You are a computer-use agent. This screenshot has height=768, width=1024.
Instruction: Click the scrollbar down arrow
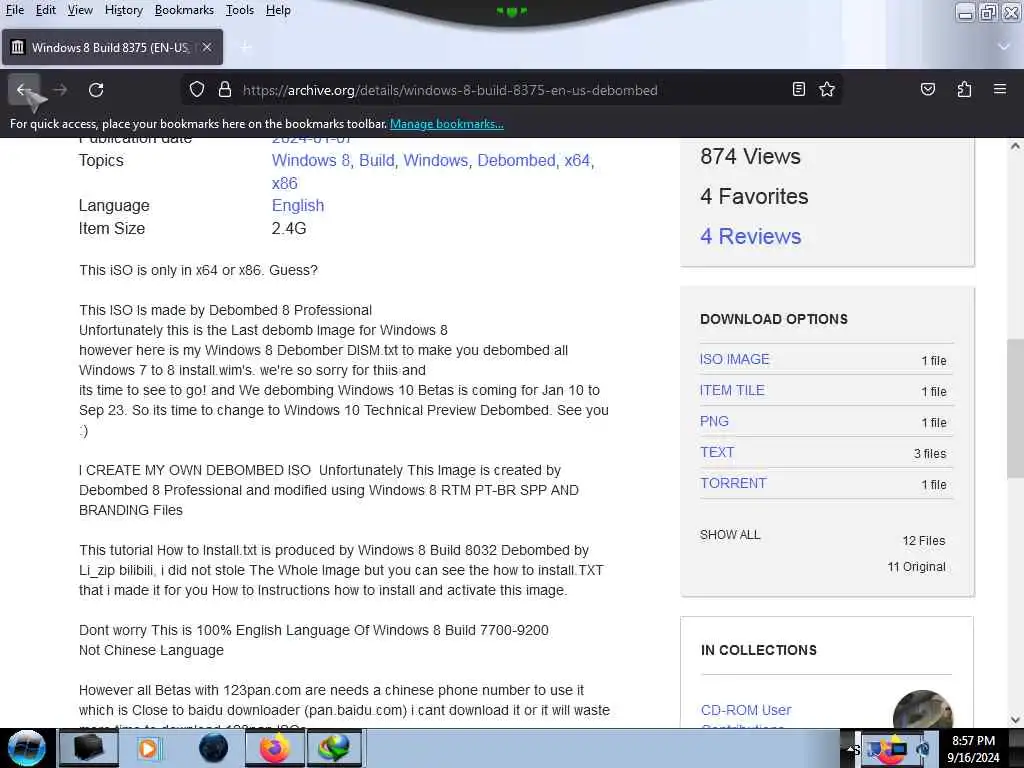pyautogui.click(x=1015, y=720)
